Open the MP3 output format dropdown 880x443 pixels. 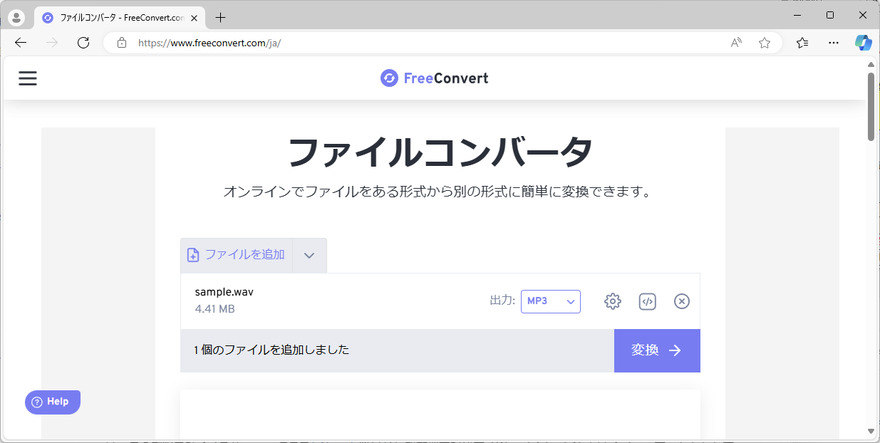(x=551, y=302)
